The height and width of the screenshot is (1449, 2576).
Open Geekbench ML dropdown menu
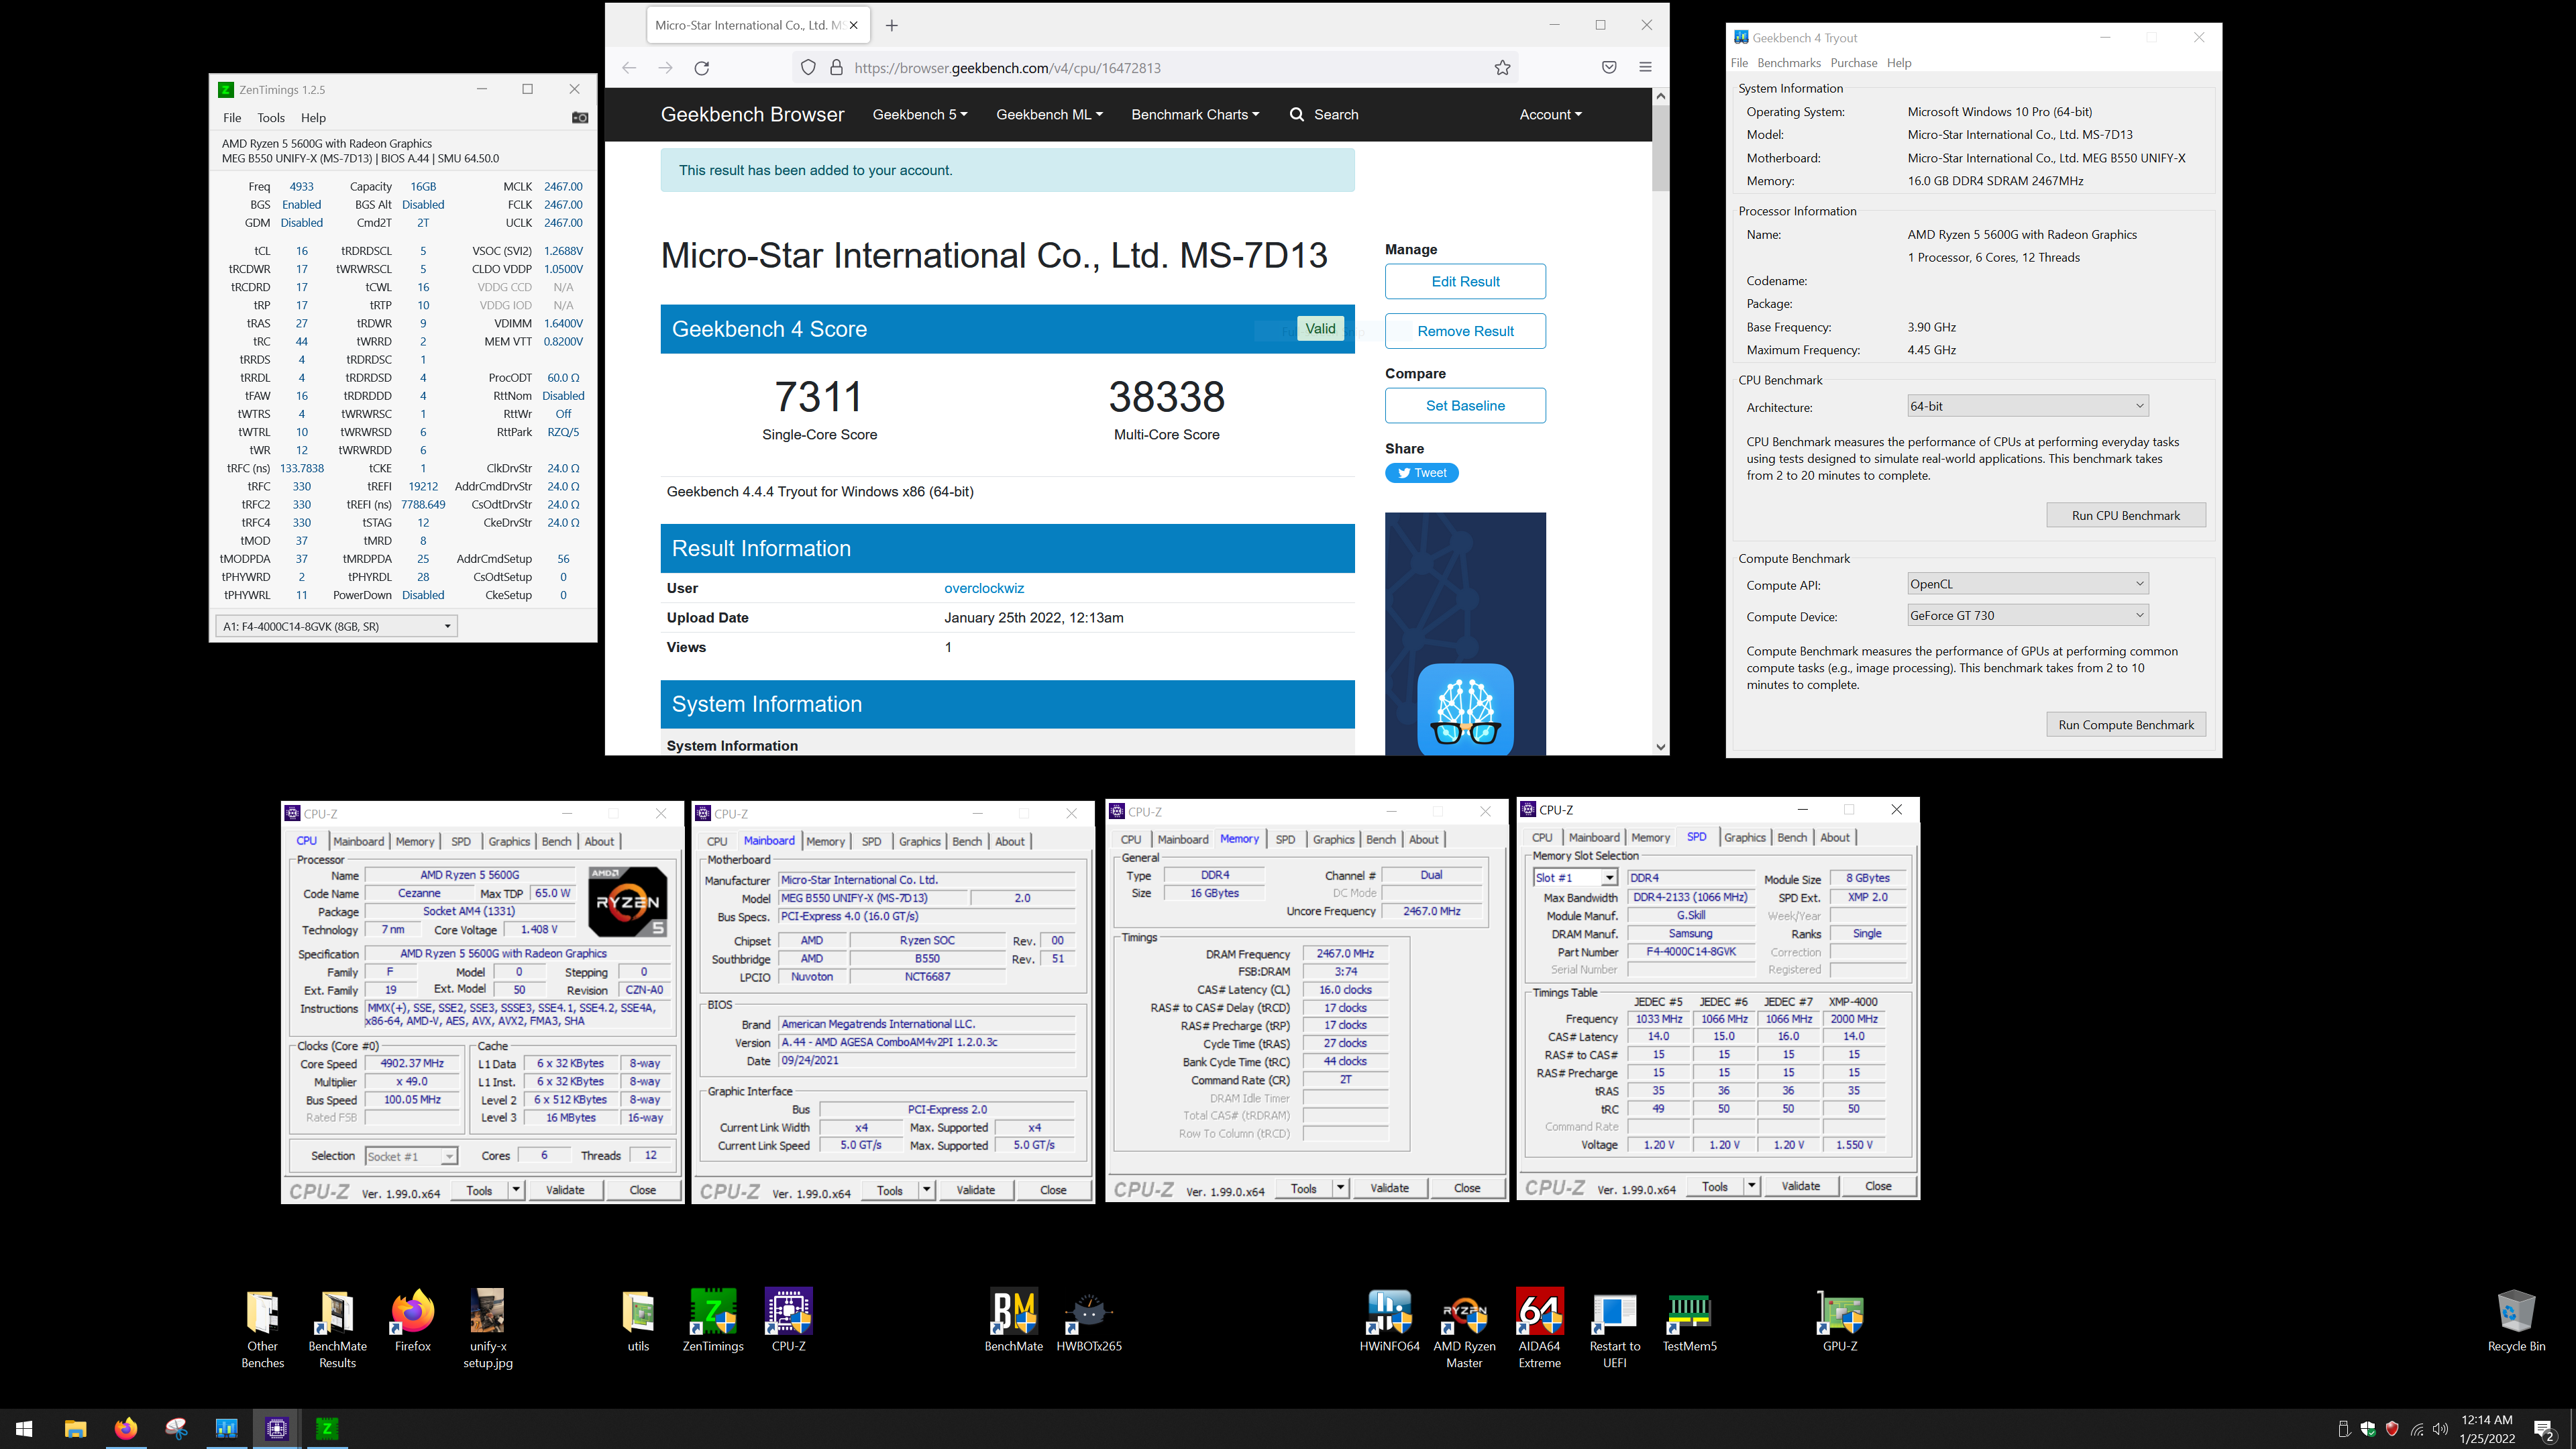tap(1049, 114)
